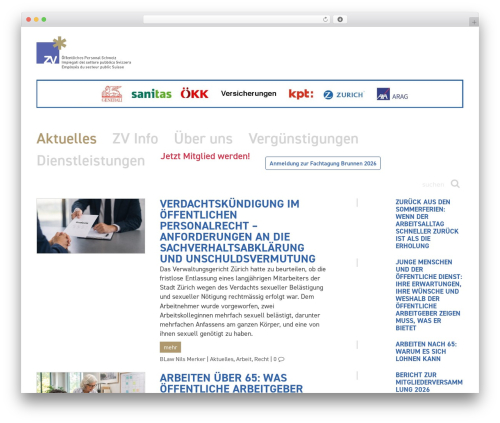
Task: Click Jetzt Mitglied werden! link
Action: (205, 156)
